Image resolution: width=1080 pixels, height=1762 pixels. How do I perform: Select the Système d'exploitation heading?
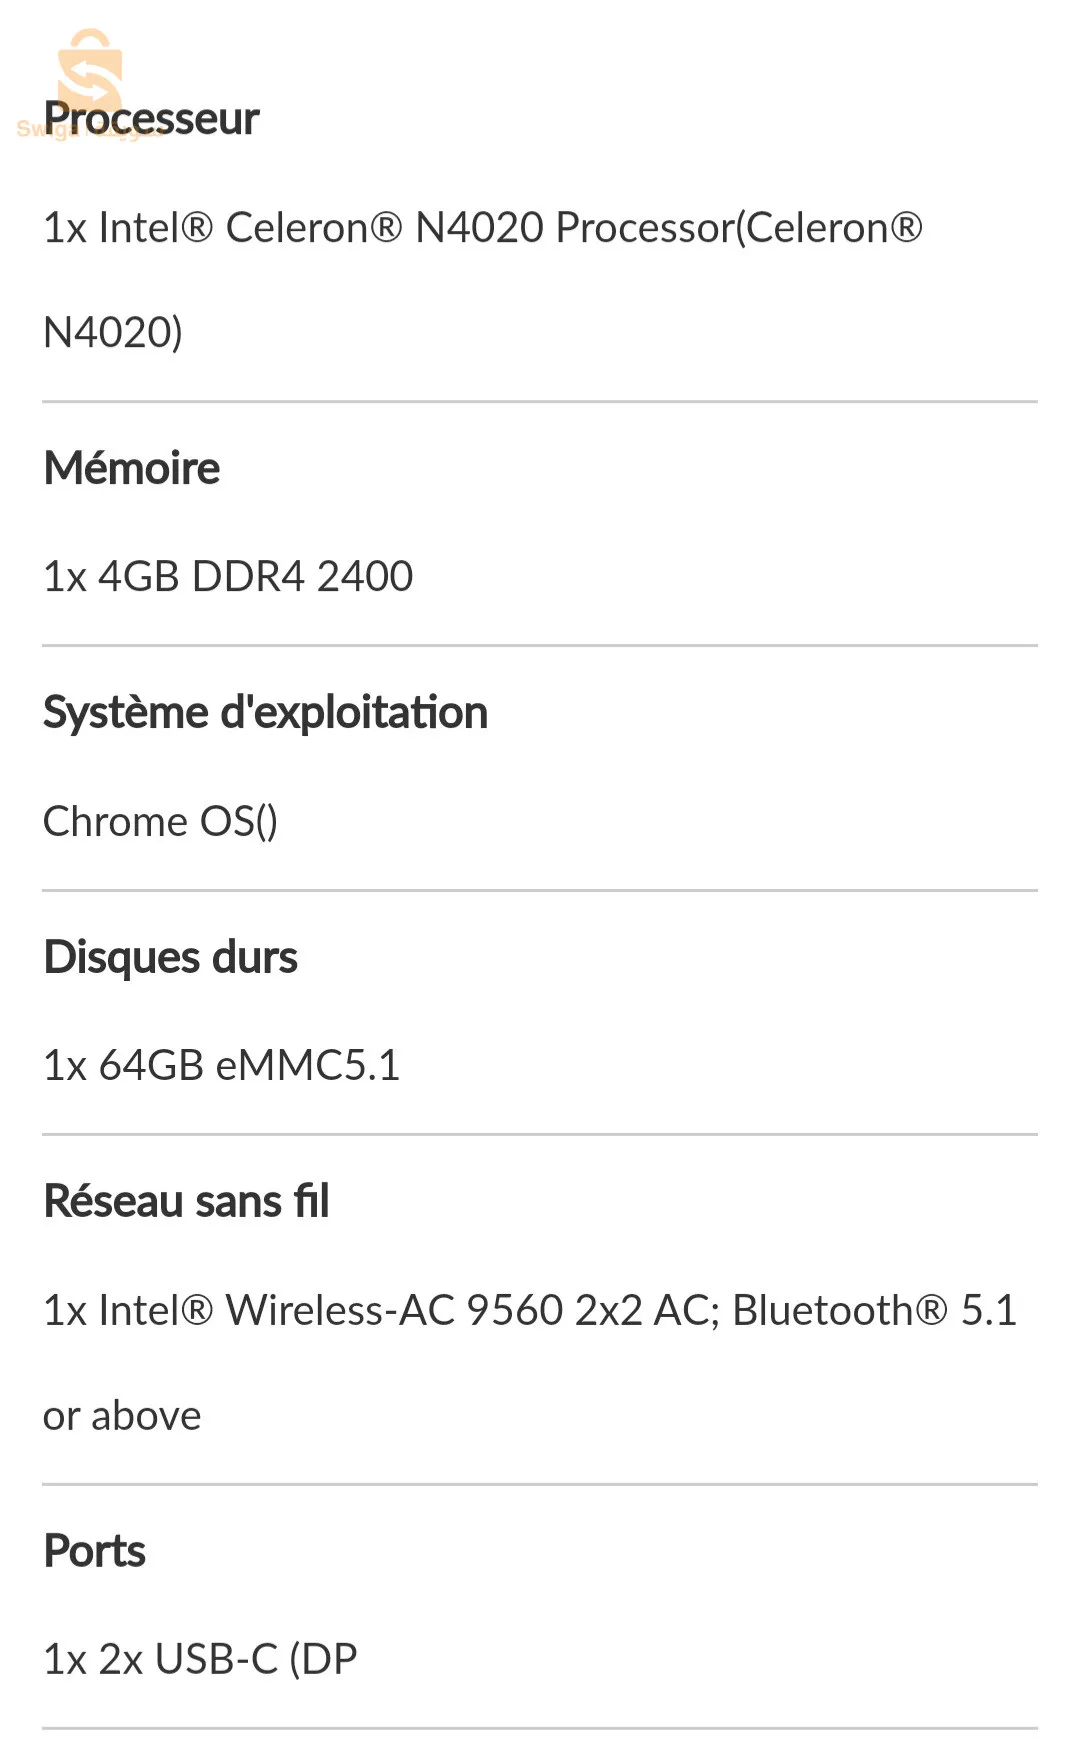[265, 713]
